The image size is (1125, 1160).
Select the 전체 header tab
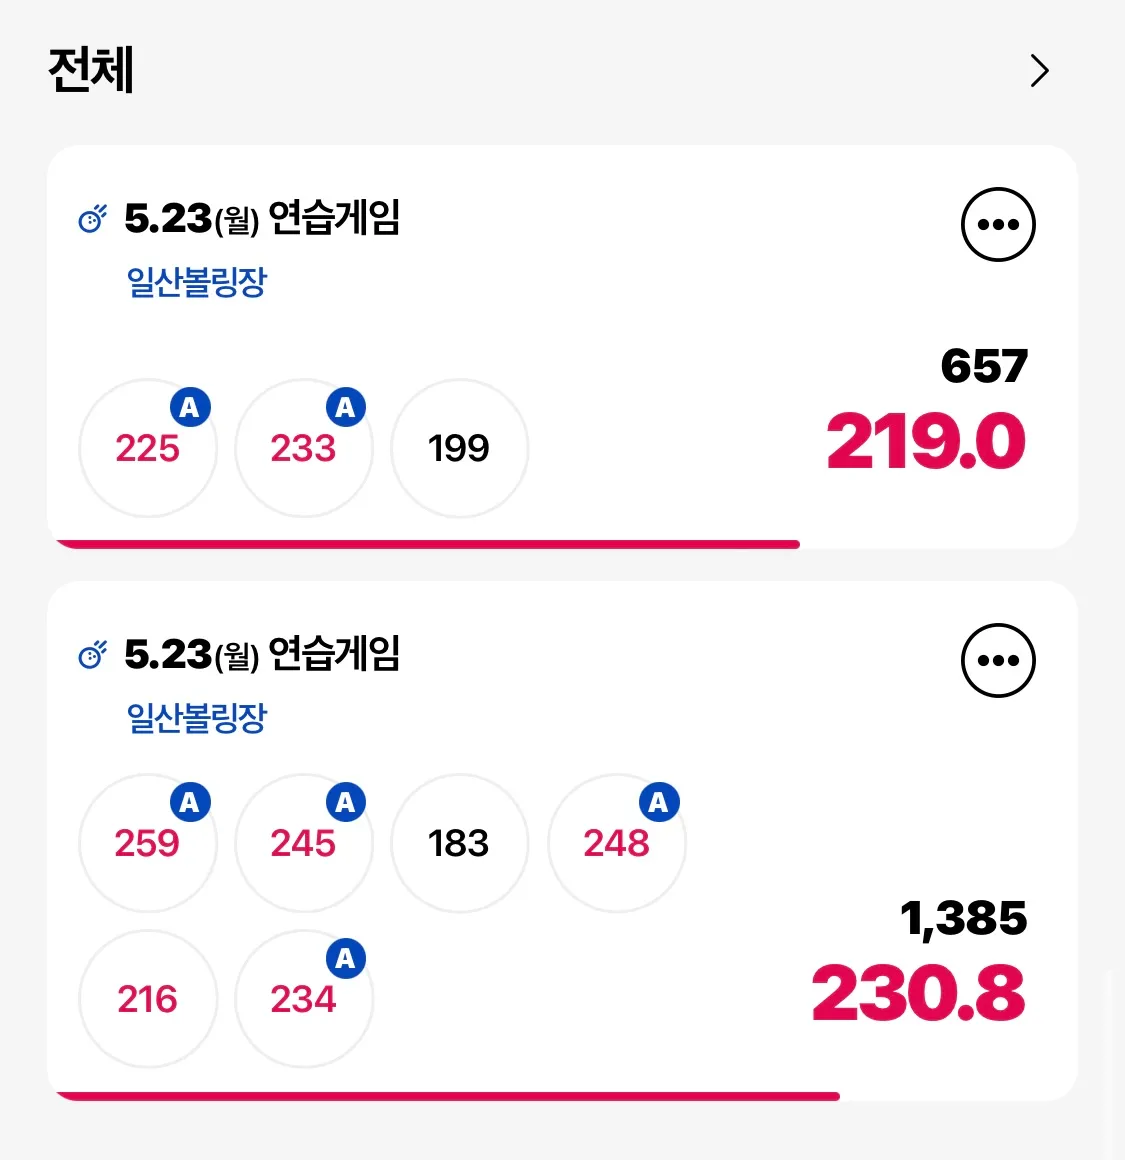coord(91,71)
